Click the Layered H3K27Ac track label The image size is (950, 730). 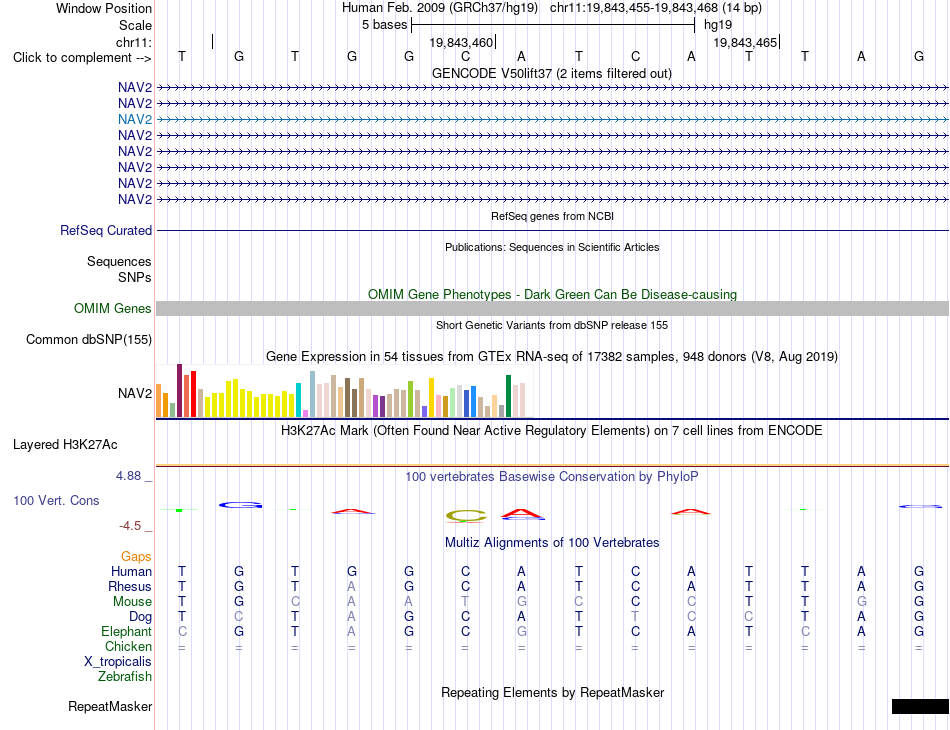[x=65, y=445]
